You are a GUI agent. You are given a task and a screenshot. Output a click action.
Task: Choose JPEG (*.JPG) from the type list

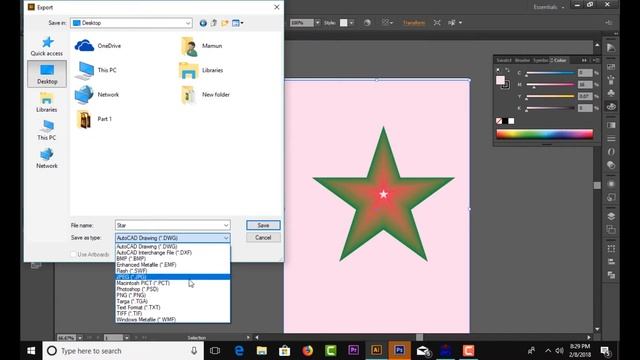coord(173,277)
